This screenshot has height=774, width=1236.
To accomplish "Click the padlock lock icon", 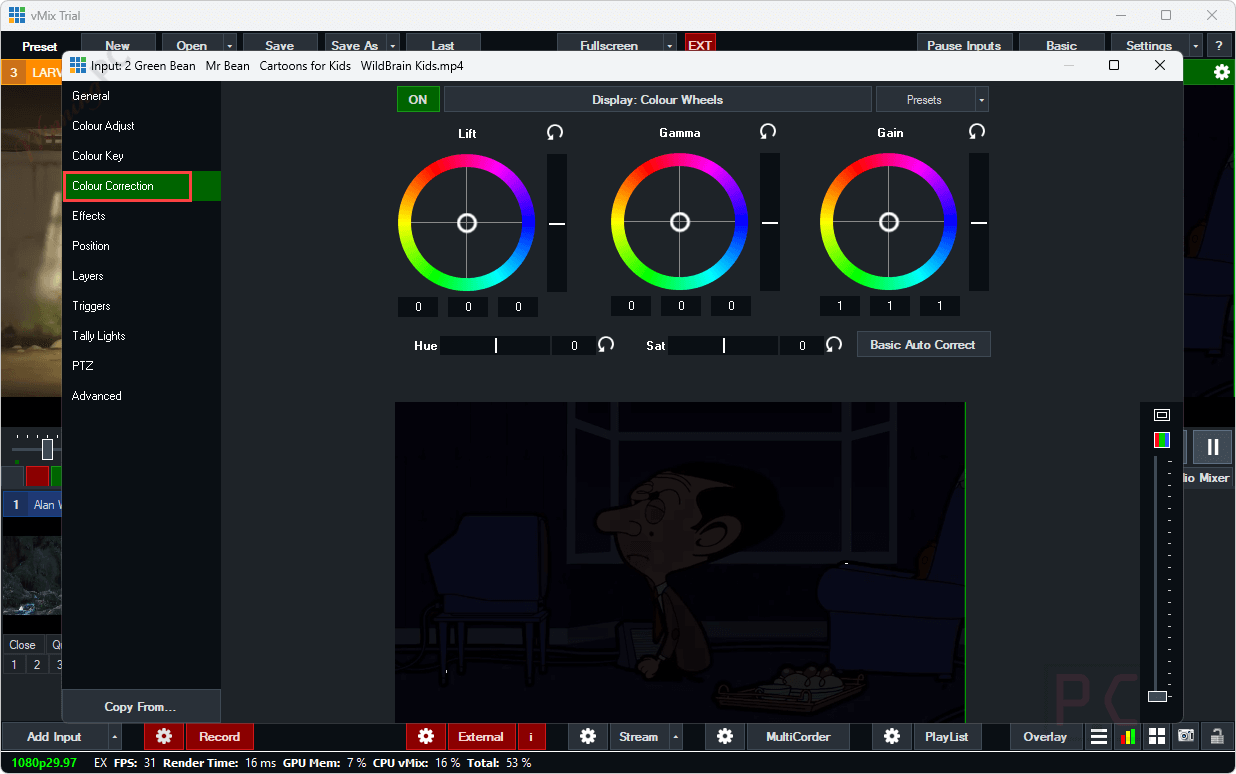I will tap(1217, 737).
